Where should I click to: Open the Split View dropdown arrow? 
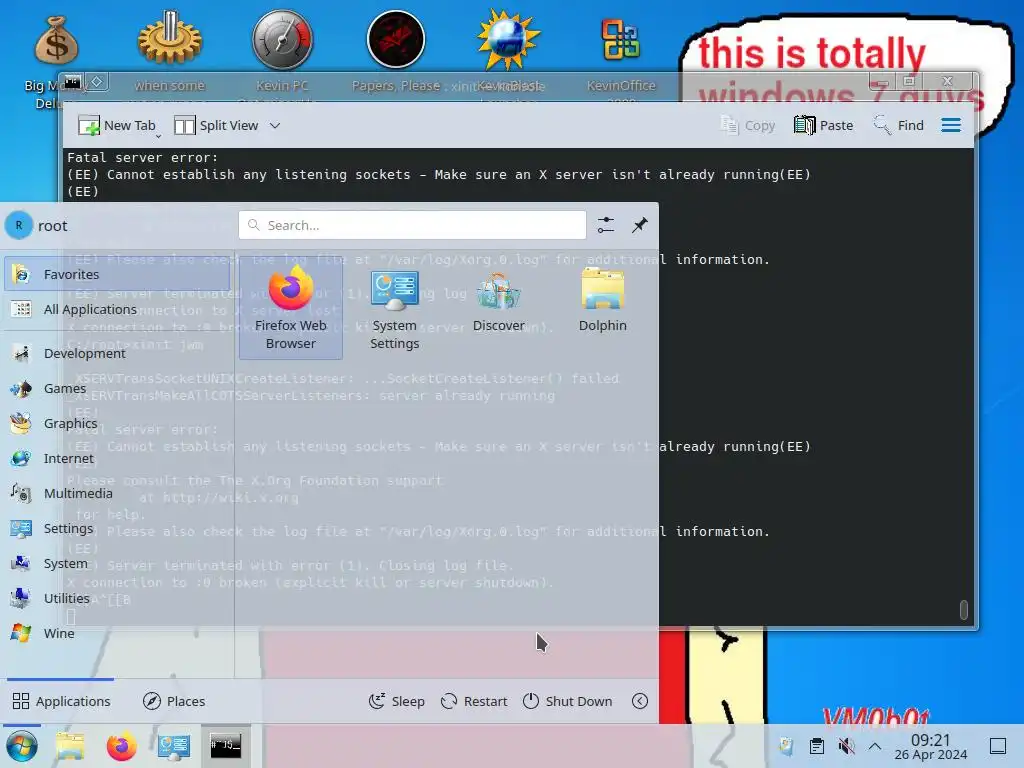point(275,125)
